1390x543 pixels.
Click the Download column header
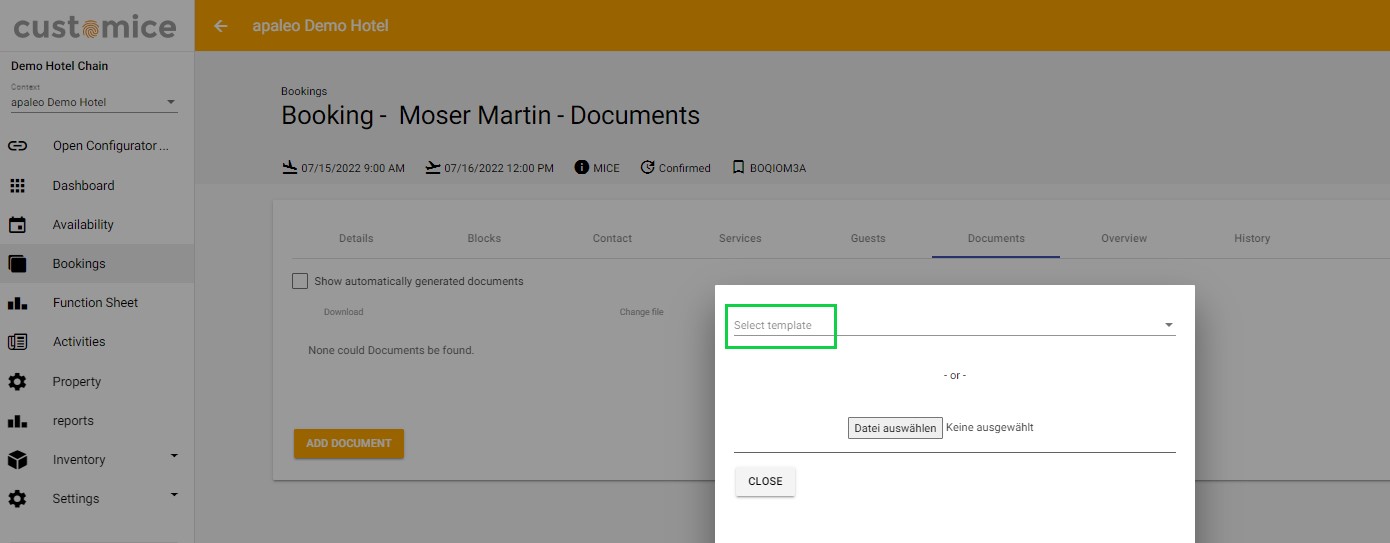(343, 312)
